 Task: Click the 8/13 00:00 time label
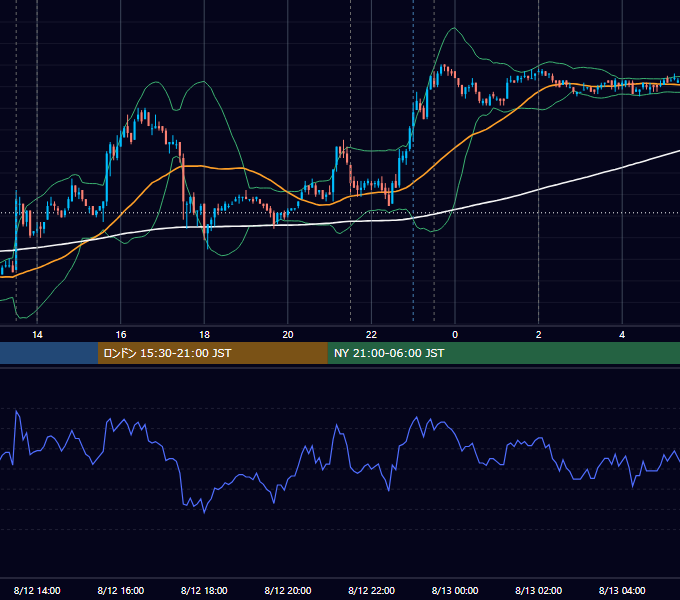point(455,590)
